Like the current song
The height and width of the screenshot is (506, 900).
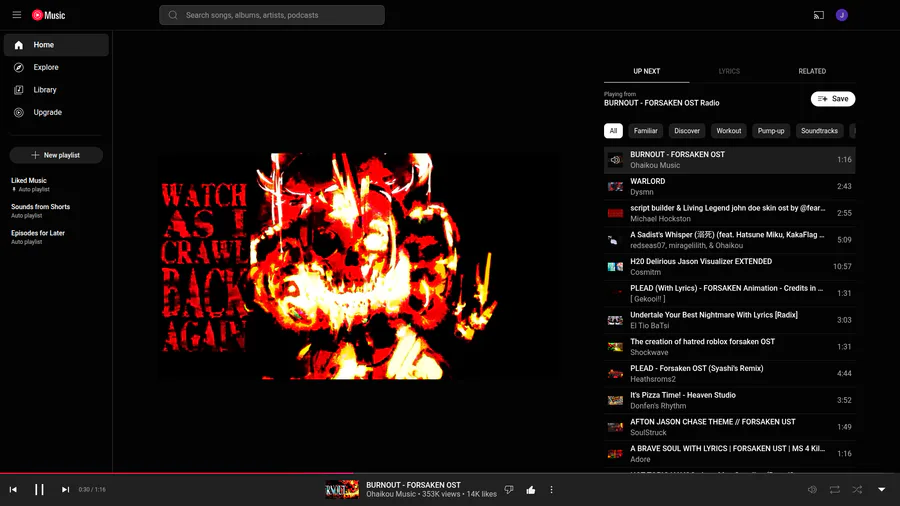pyautogui.click(x=530, y=489)
